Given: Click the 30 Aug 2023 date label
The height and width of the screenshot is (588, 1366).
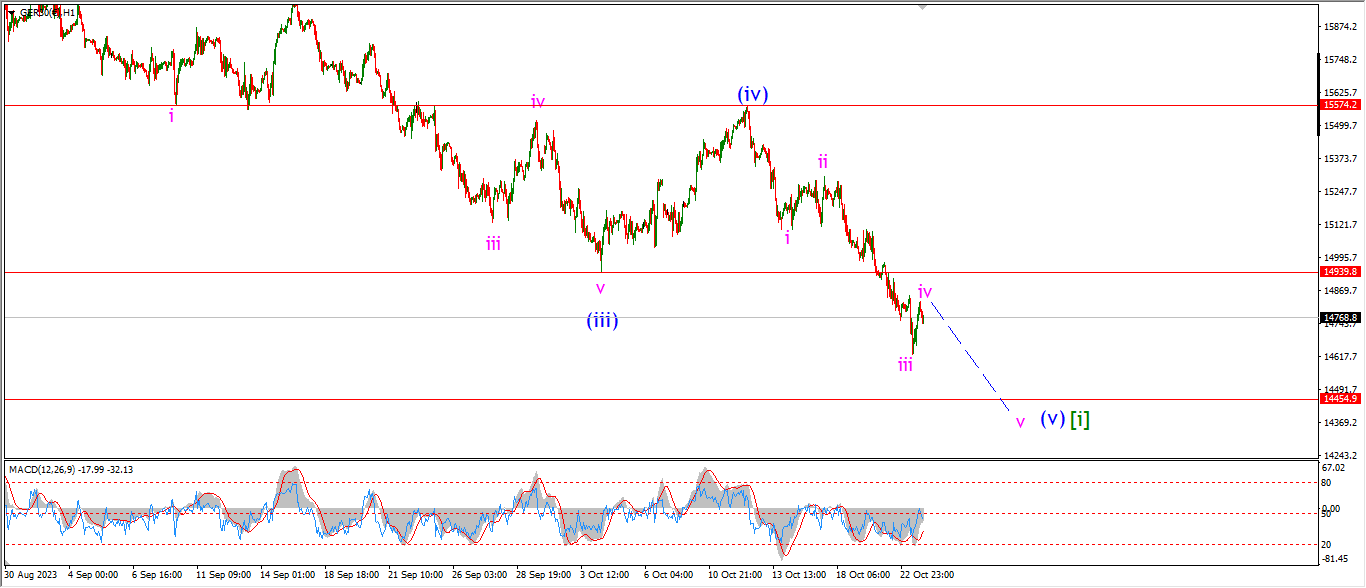Looking at the screenshot, I should tap(30, 575).
